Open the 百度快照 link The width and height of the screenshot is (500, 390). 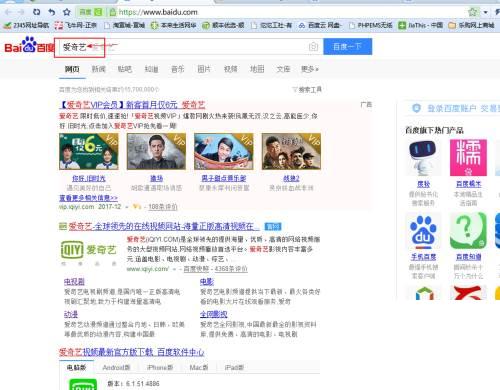tap(196, 269)
